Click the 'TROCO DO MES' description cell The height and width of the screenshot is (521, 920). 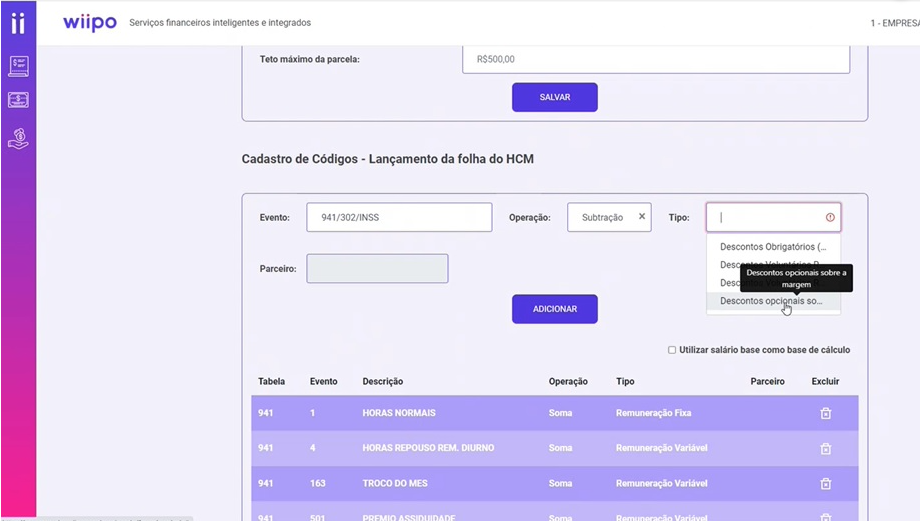[x=395, y=483]
